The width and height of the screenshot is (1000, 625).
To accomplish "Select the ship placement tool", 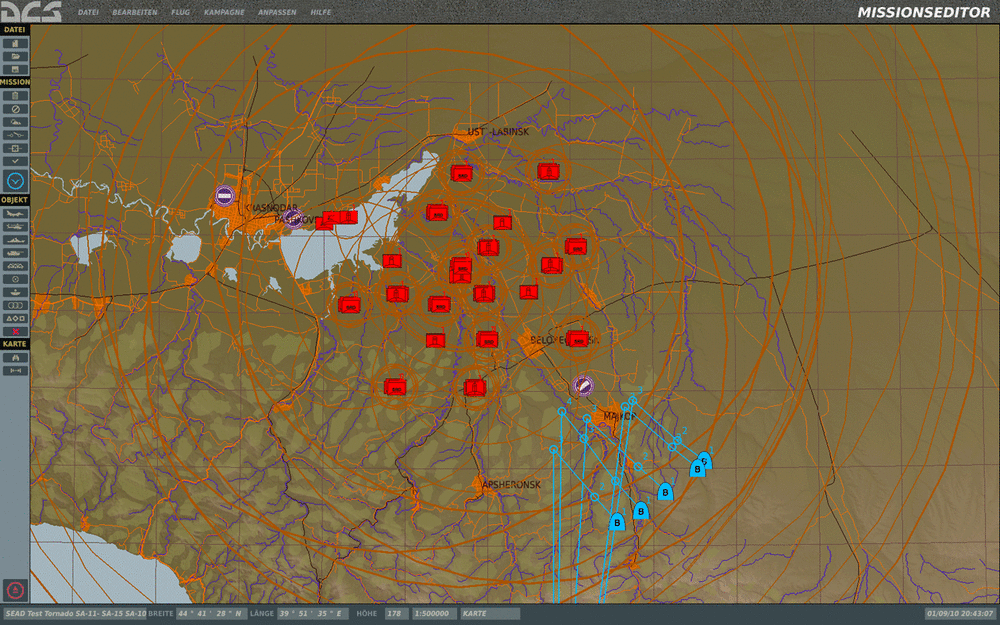I will click(15, 238).
